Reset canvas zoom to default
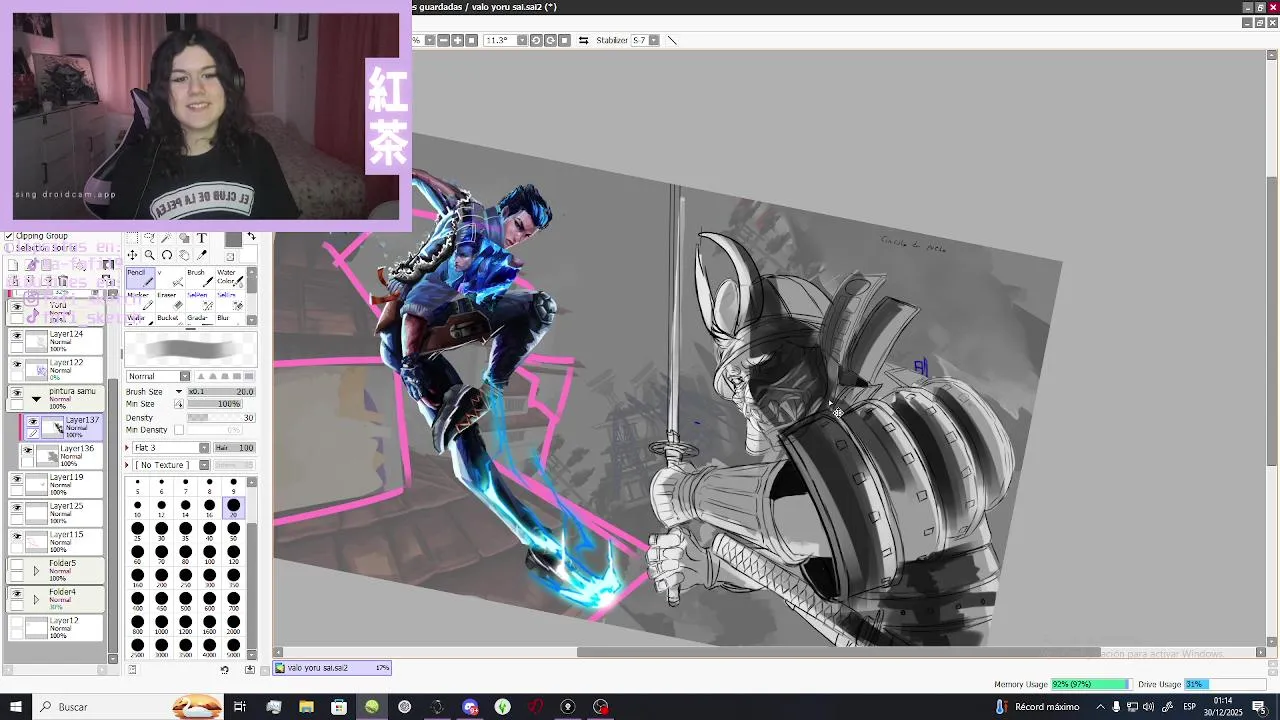The width and height of the screenshot is (1280, 720). point(471,40)
